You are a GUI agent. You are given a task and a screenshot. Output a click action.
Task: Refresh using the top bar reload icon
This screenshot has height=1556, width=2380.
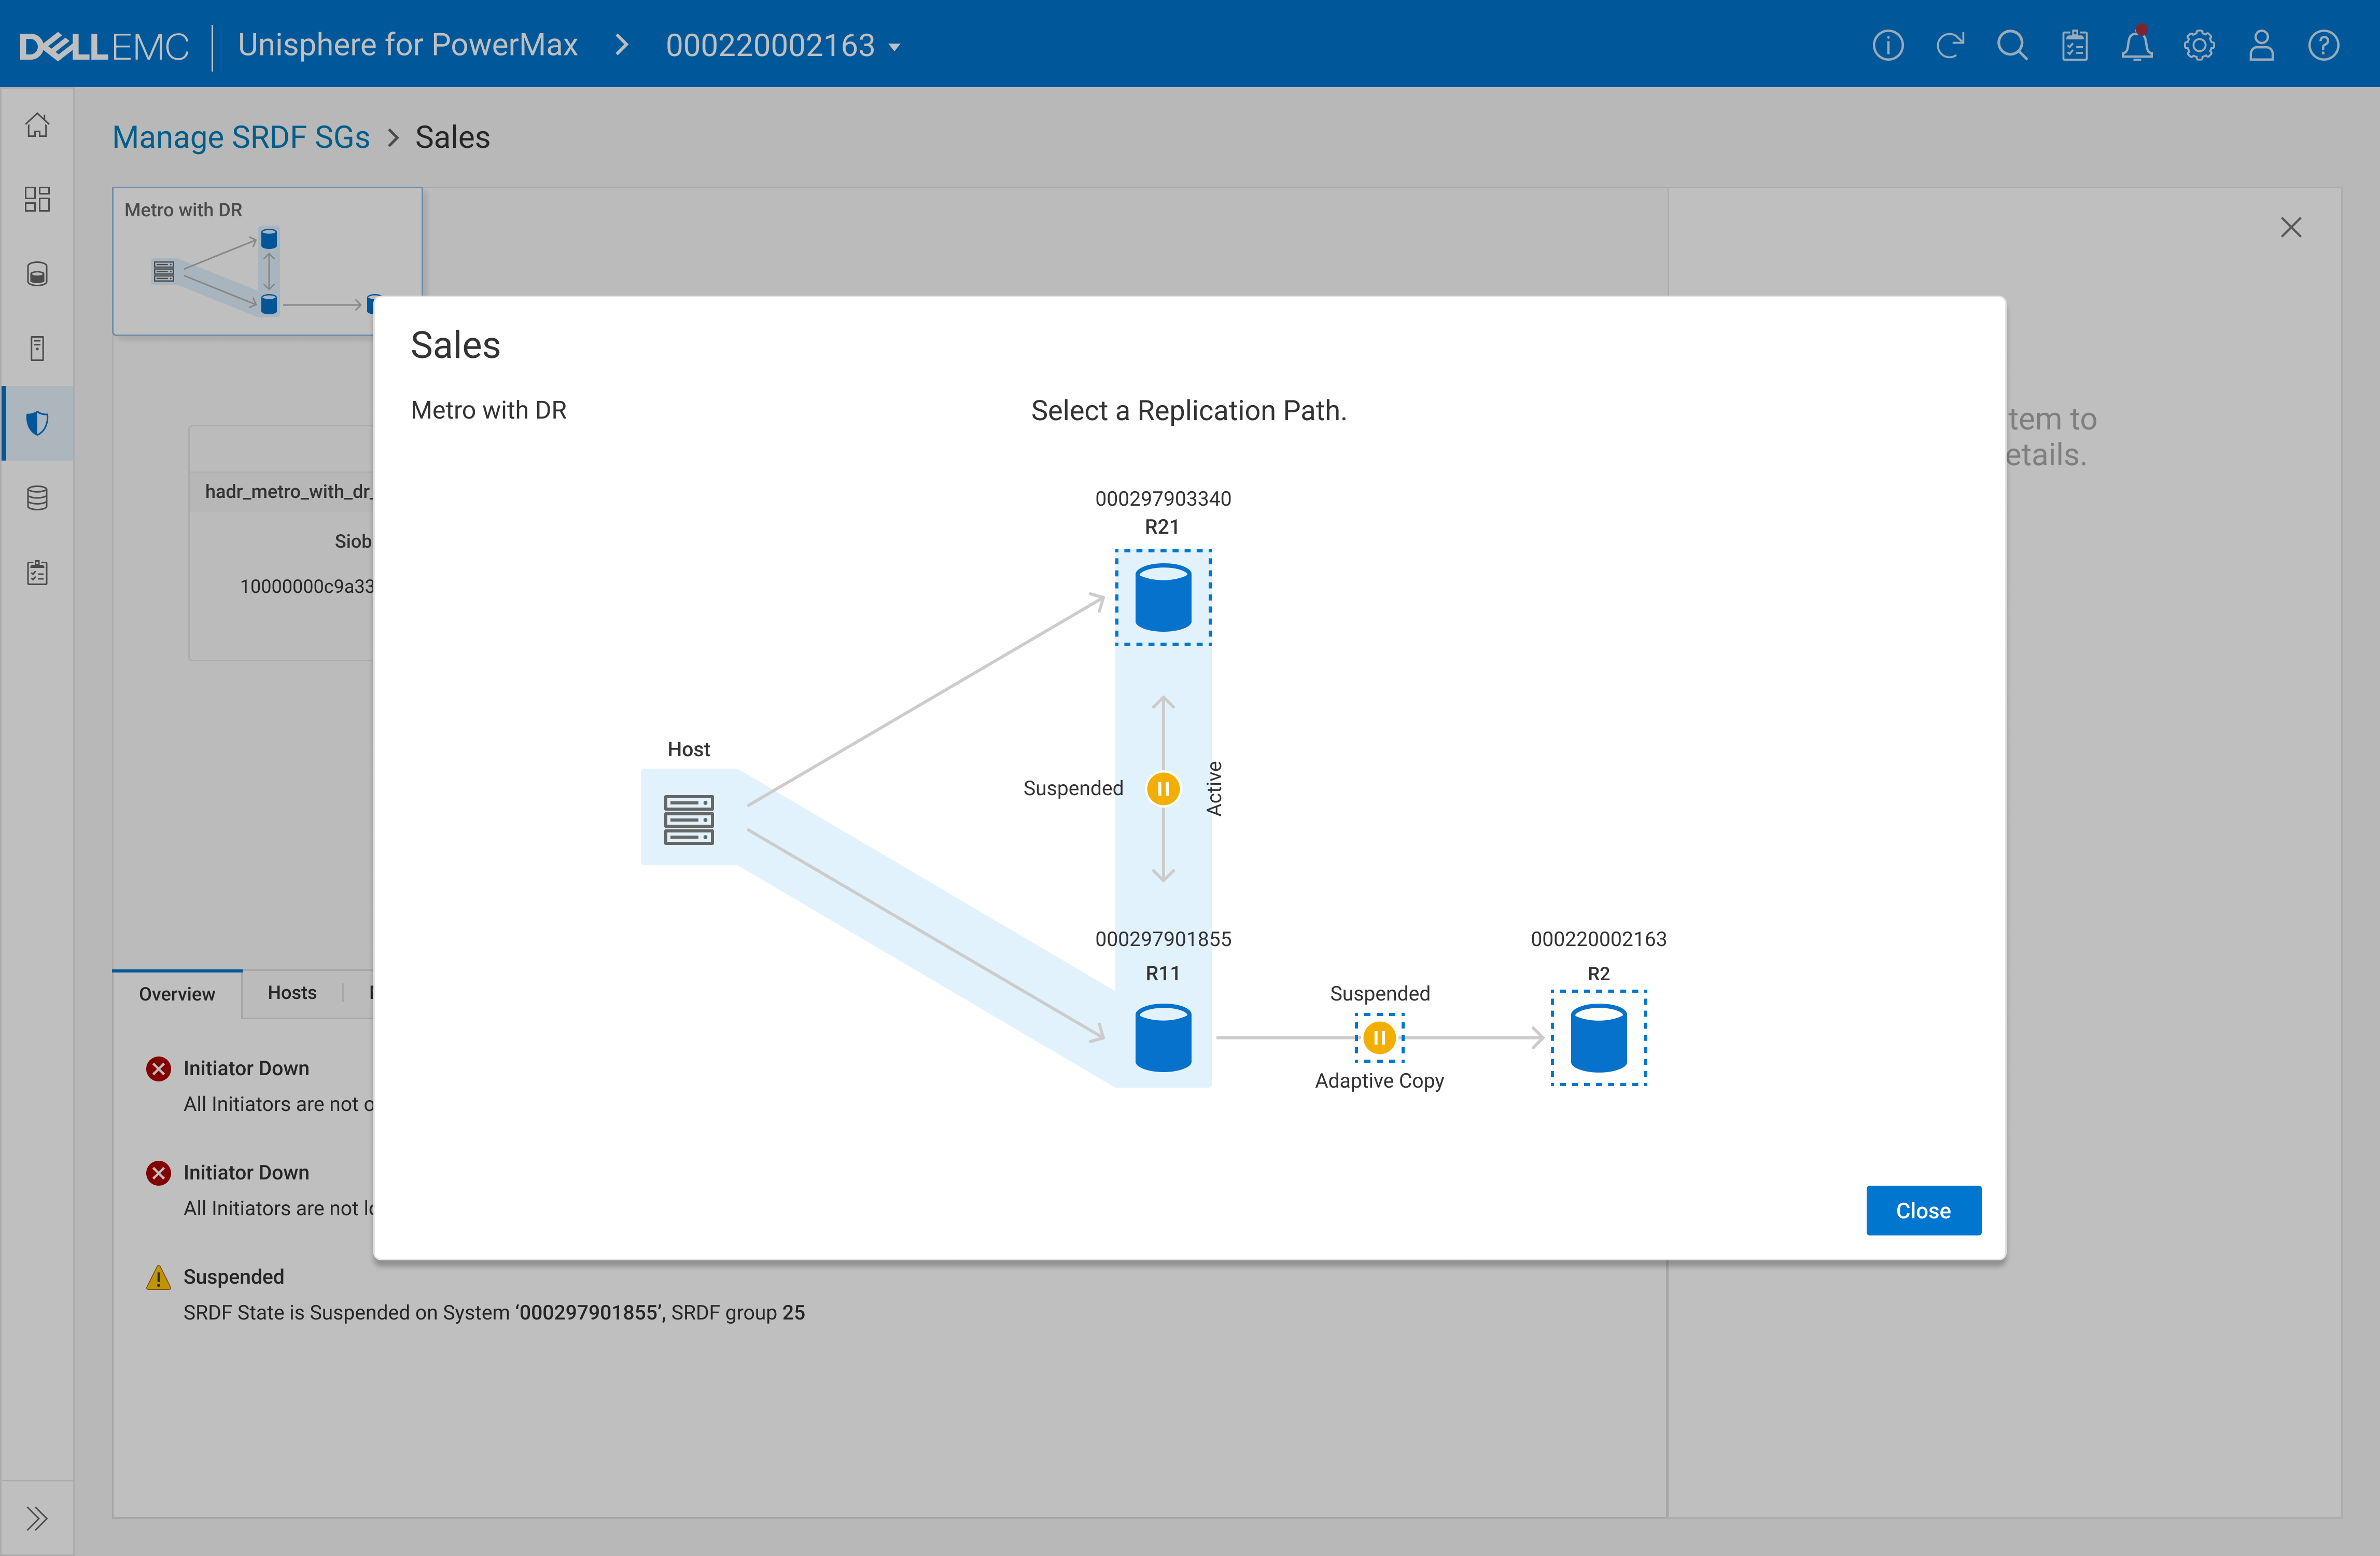click(x=1949, y=46)
